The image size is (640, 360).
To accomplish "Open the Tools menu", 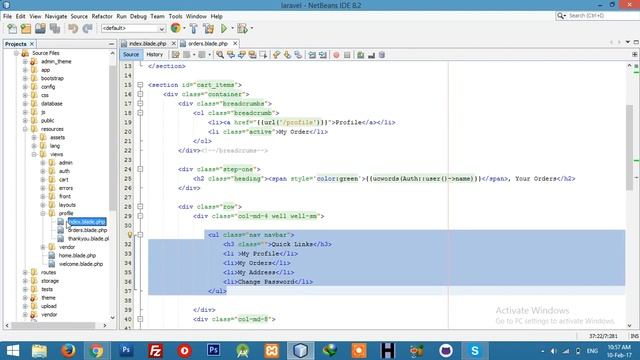I will [176, 16].
